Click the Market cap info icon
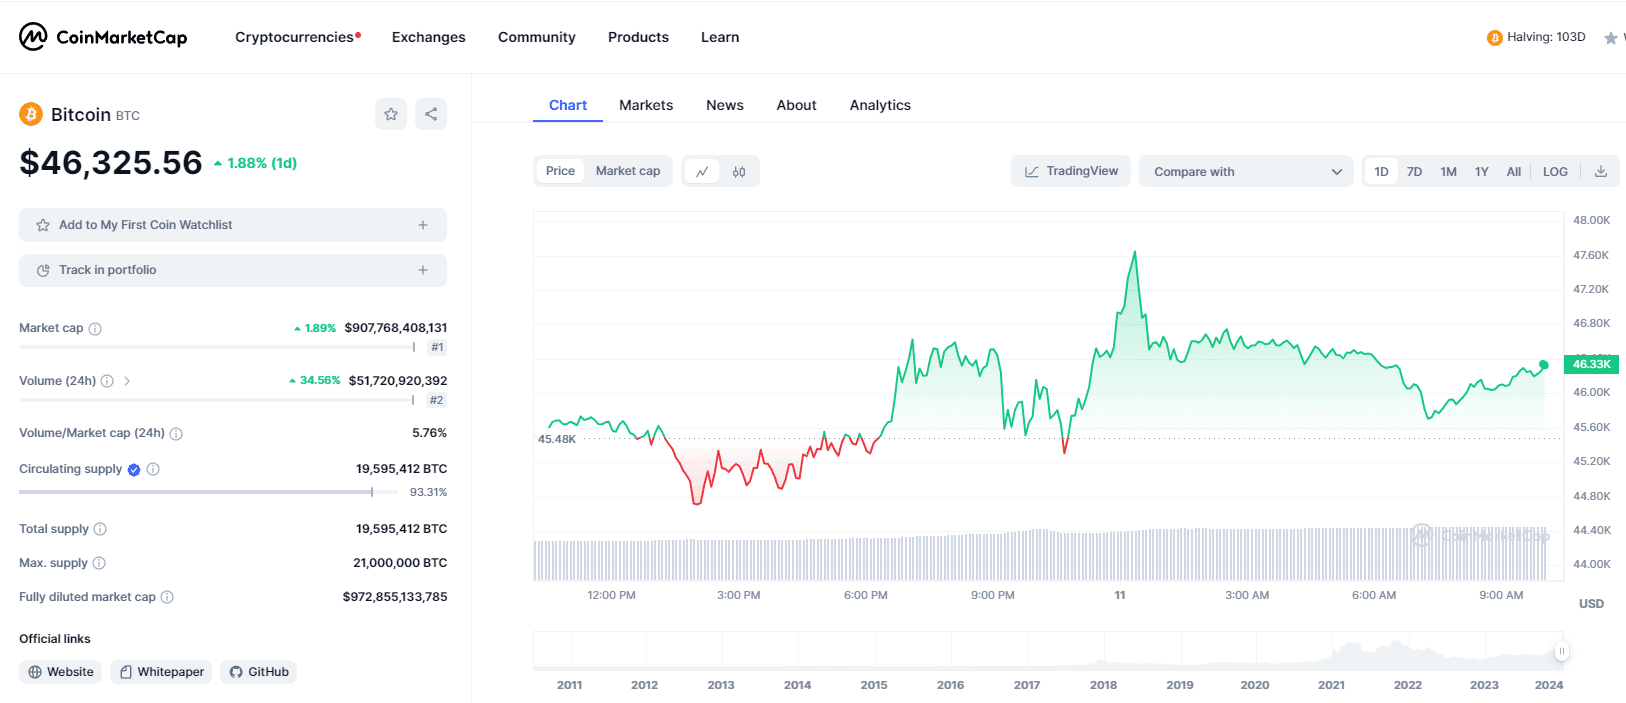Image resolution: width=1626 pixels, height=703 pixels. (x=95, y=329)
